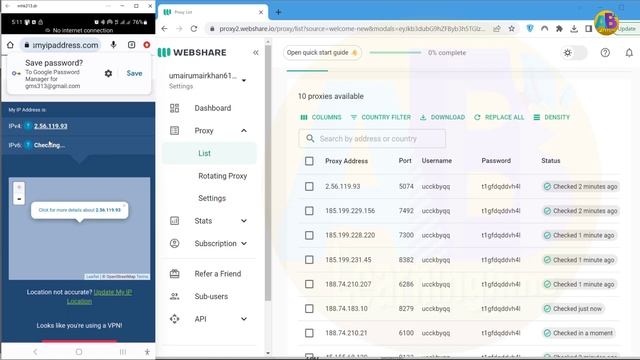Screen dimensions: 640x360
Task: Tap the microphone icon in phone browser
Action: click(113, 45)
